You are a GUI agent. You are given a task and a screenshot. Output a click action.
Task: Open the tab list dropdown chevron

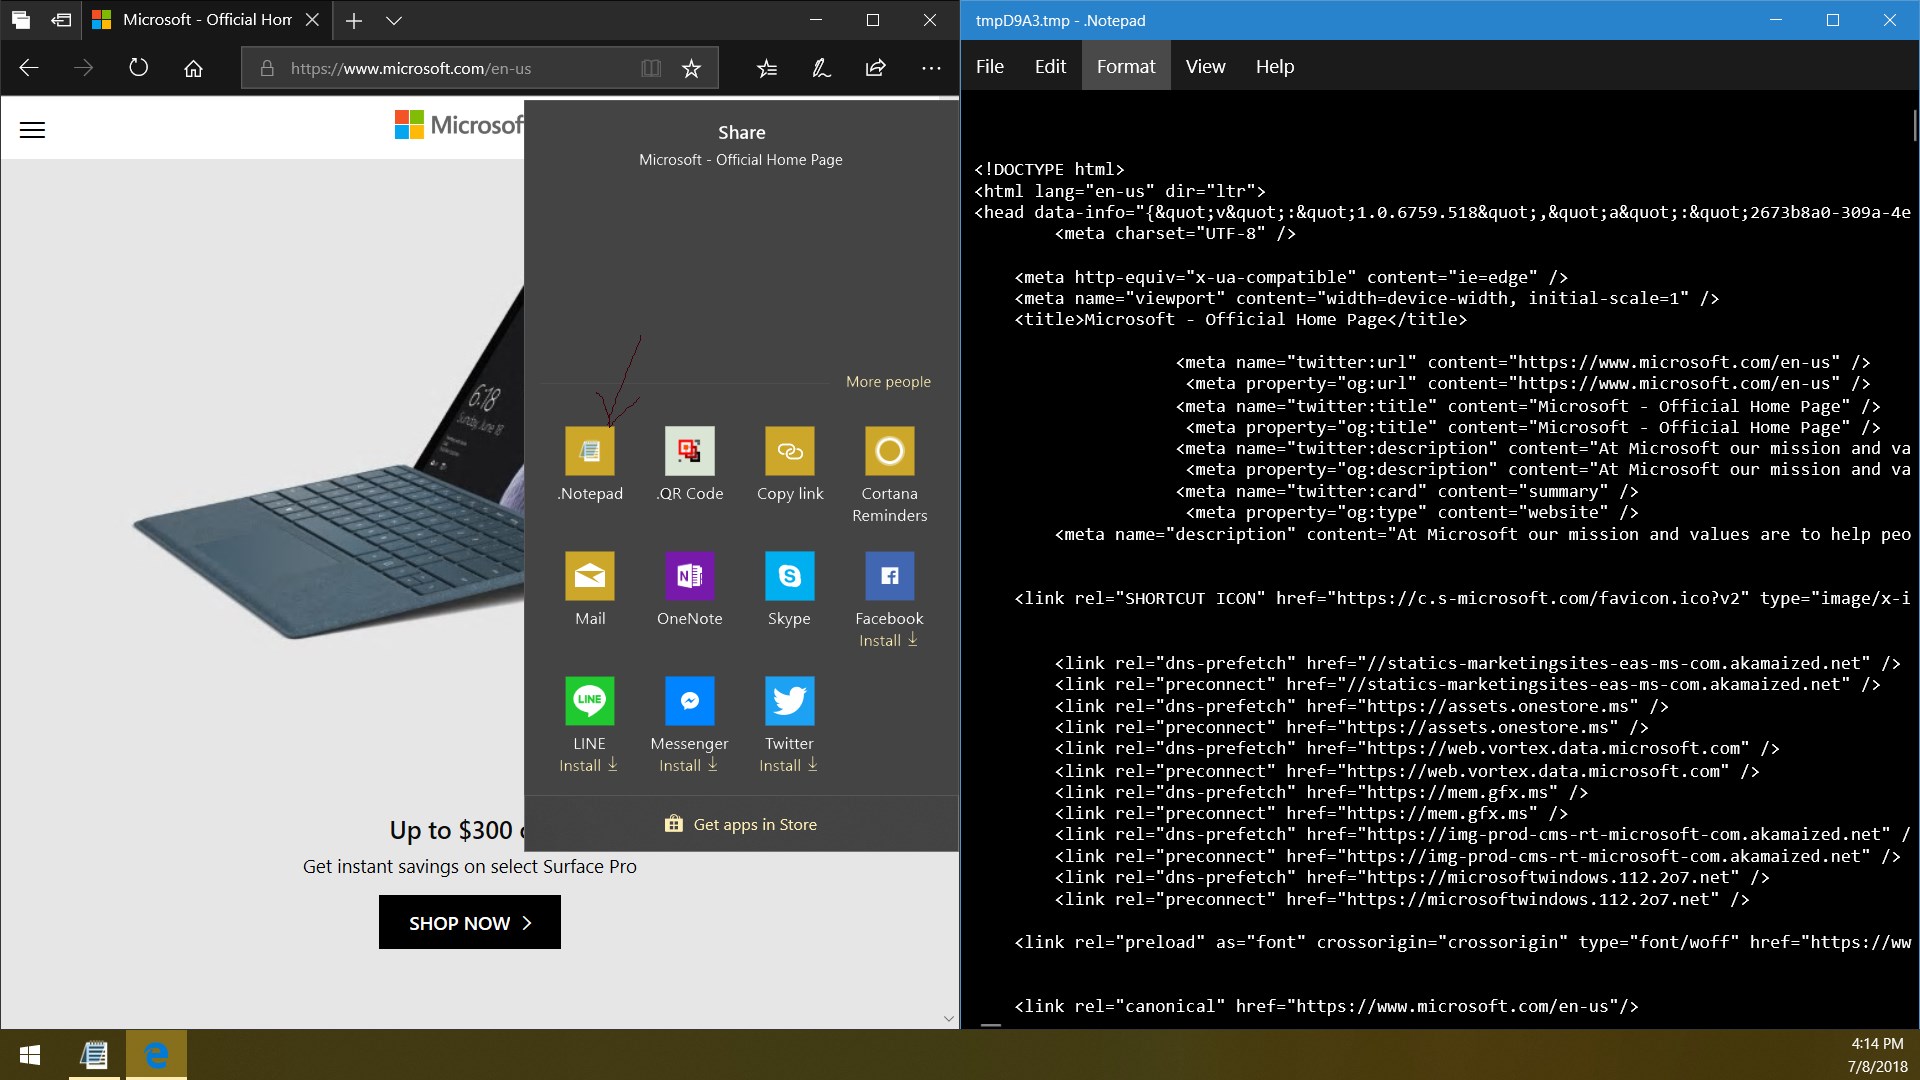click(x=394, y=20)
